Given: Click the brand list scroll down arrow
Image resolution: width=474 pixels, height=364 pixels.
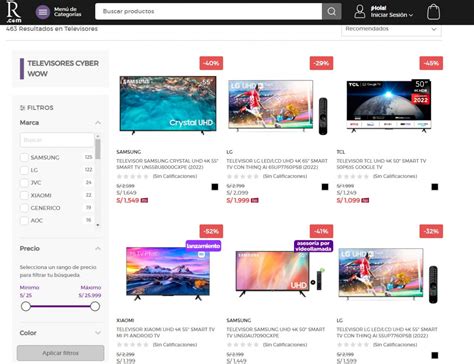Looking at the screenshot, I should 98,225.
